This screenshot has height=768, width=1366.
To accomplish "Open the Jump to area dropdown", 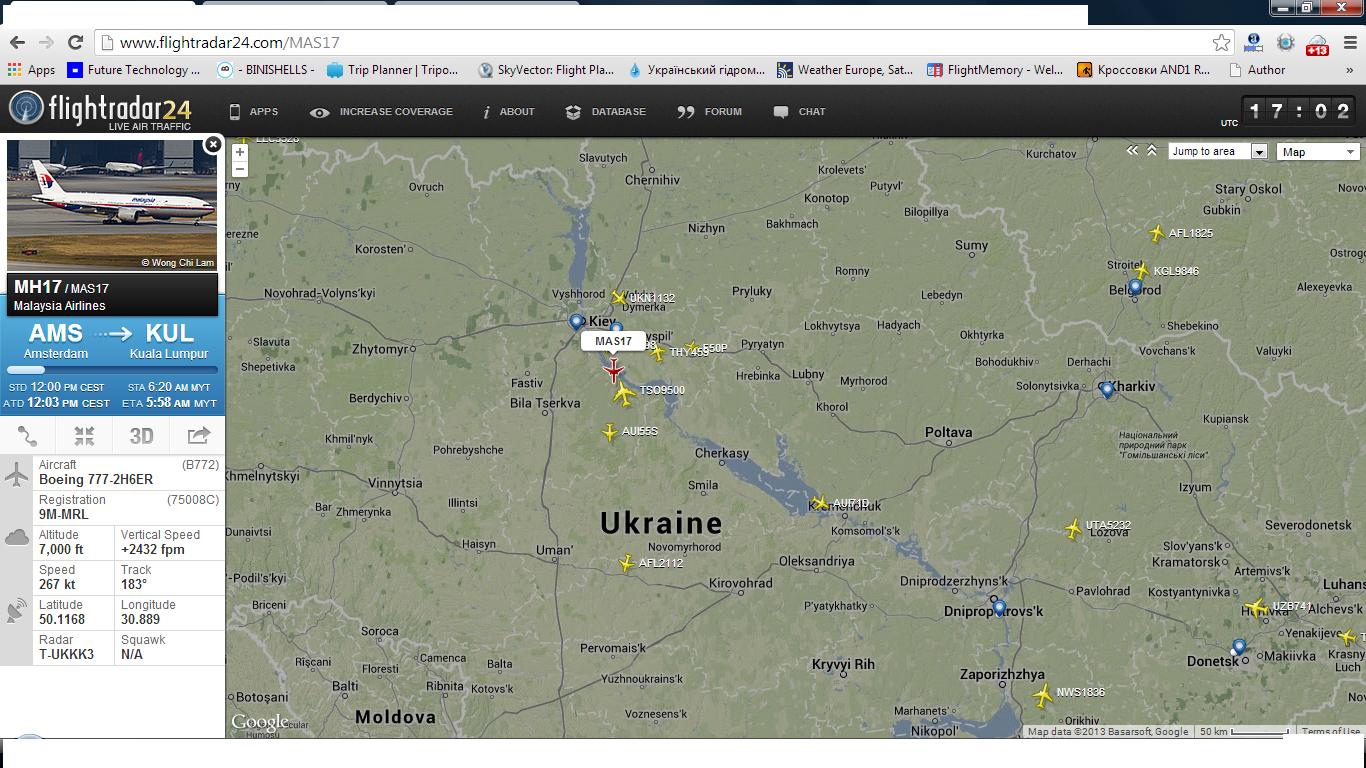I will [x=1218, y=152].
